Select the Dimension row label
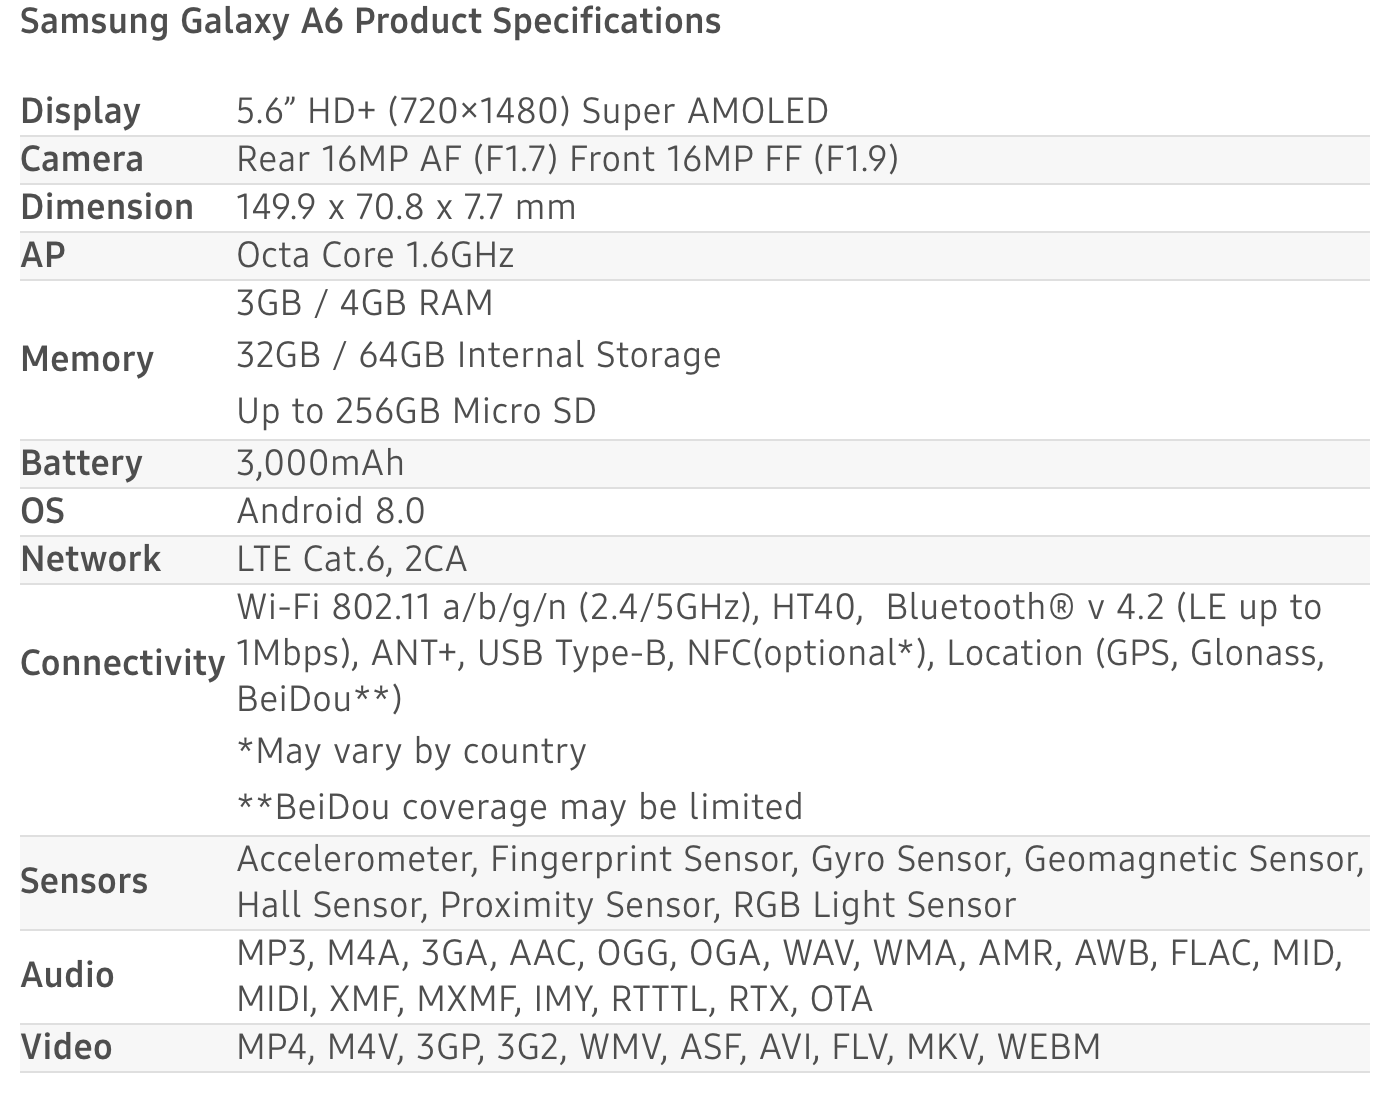Viewport: 1398px width, 1094px height. [x=107, y=207]
